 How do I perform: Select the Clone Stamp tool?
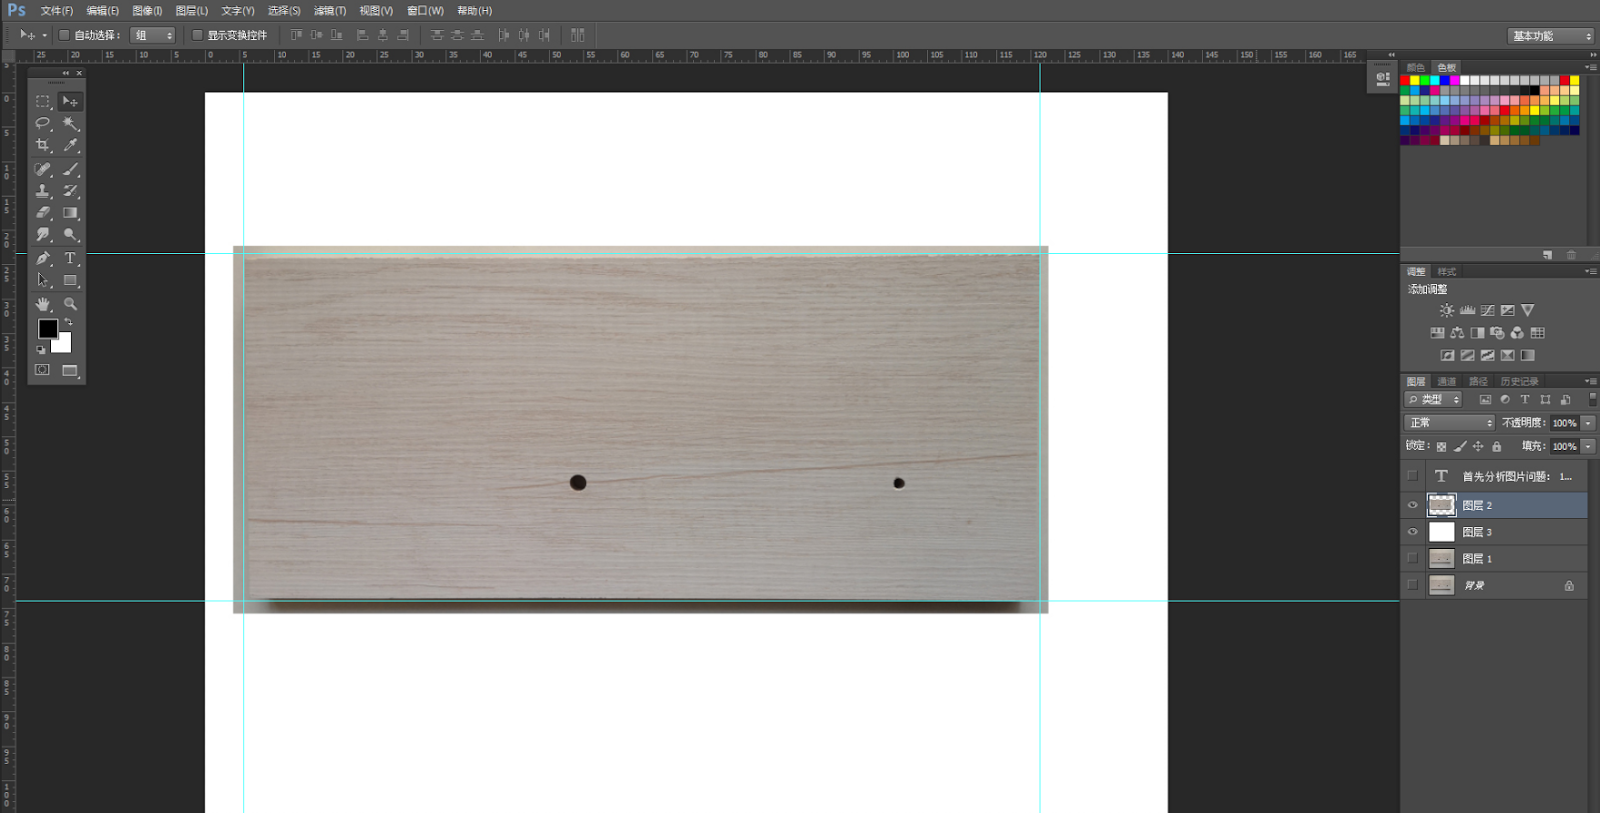point(43,191)
